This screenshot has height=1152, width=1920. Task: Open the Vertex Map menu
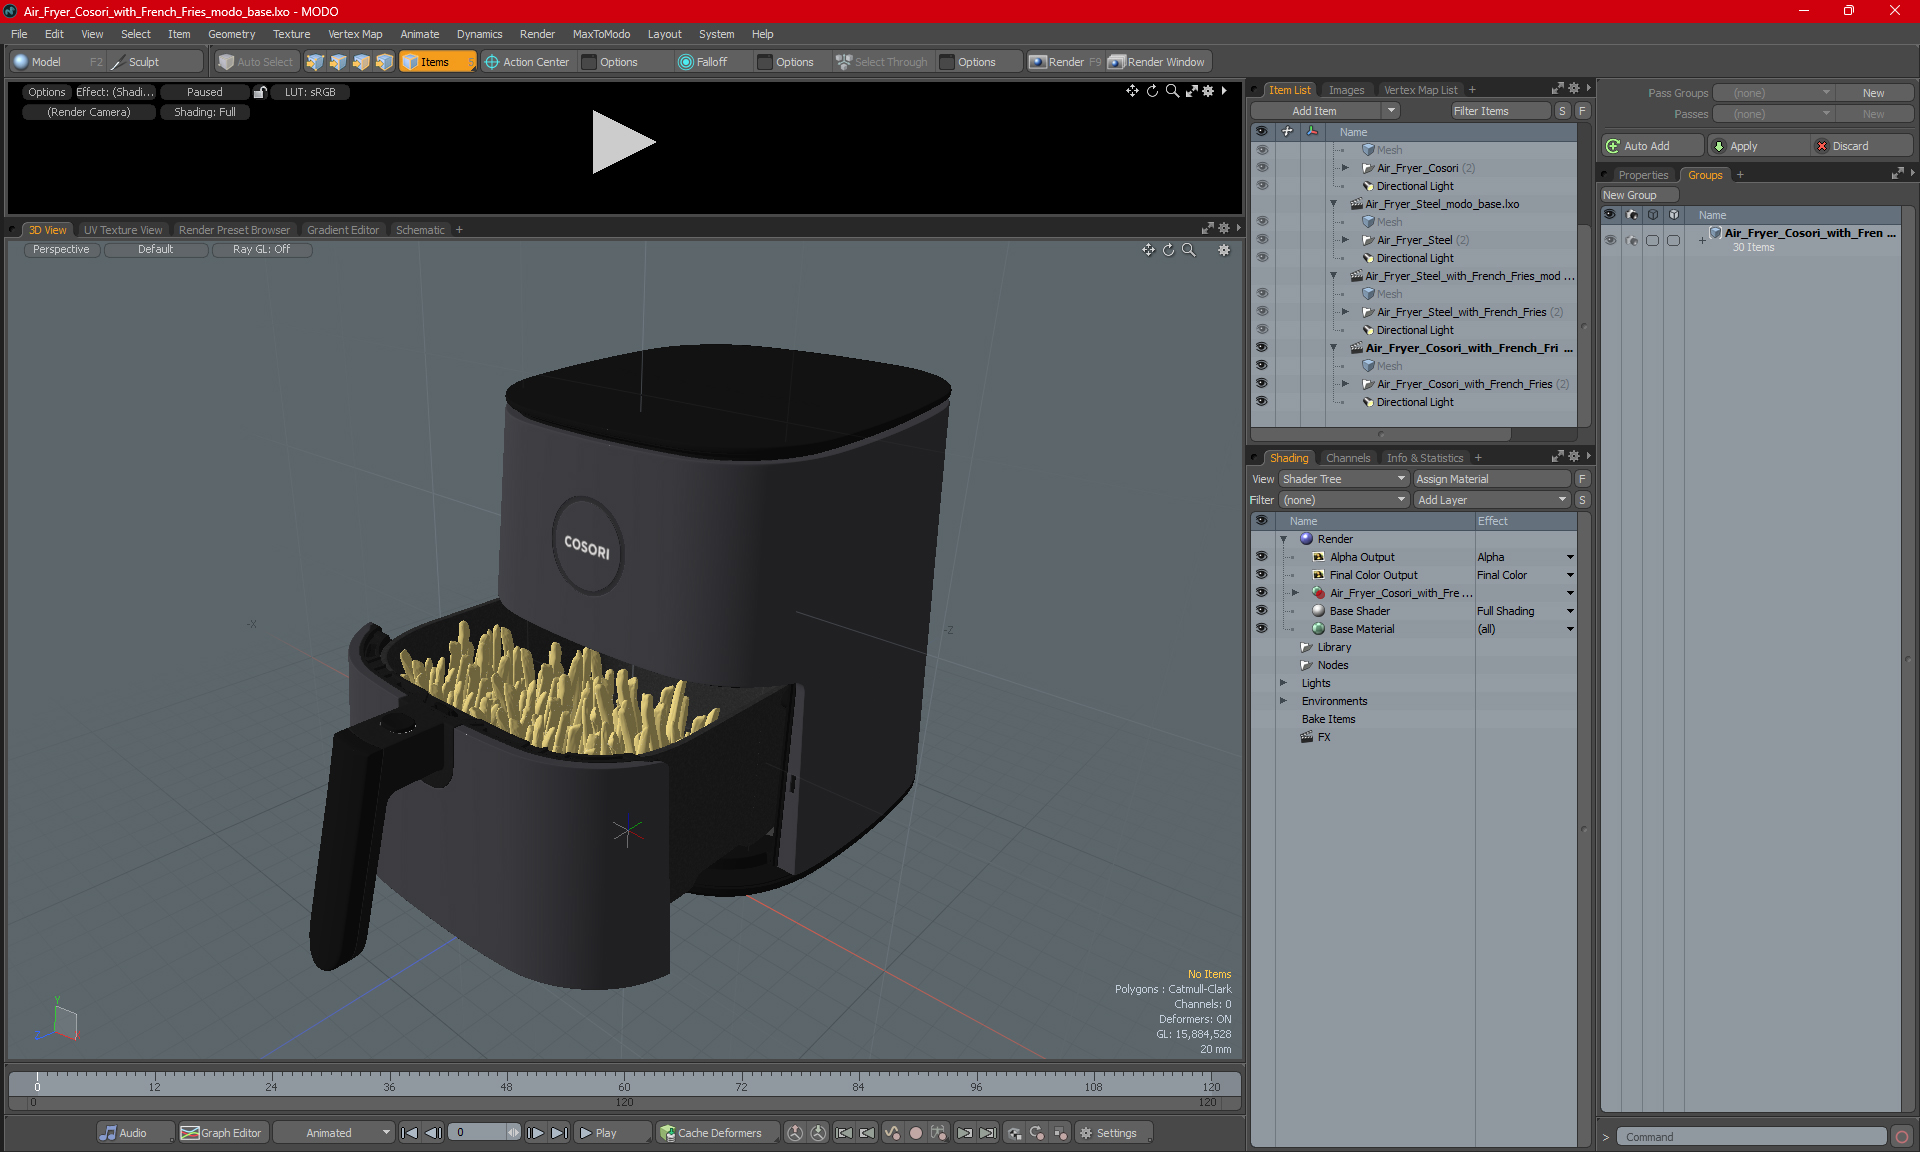[355, 34]
